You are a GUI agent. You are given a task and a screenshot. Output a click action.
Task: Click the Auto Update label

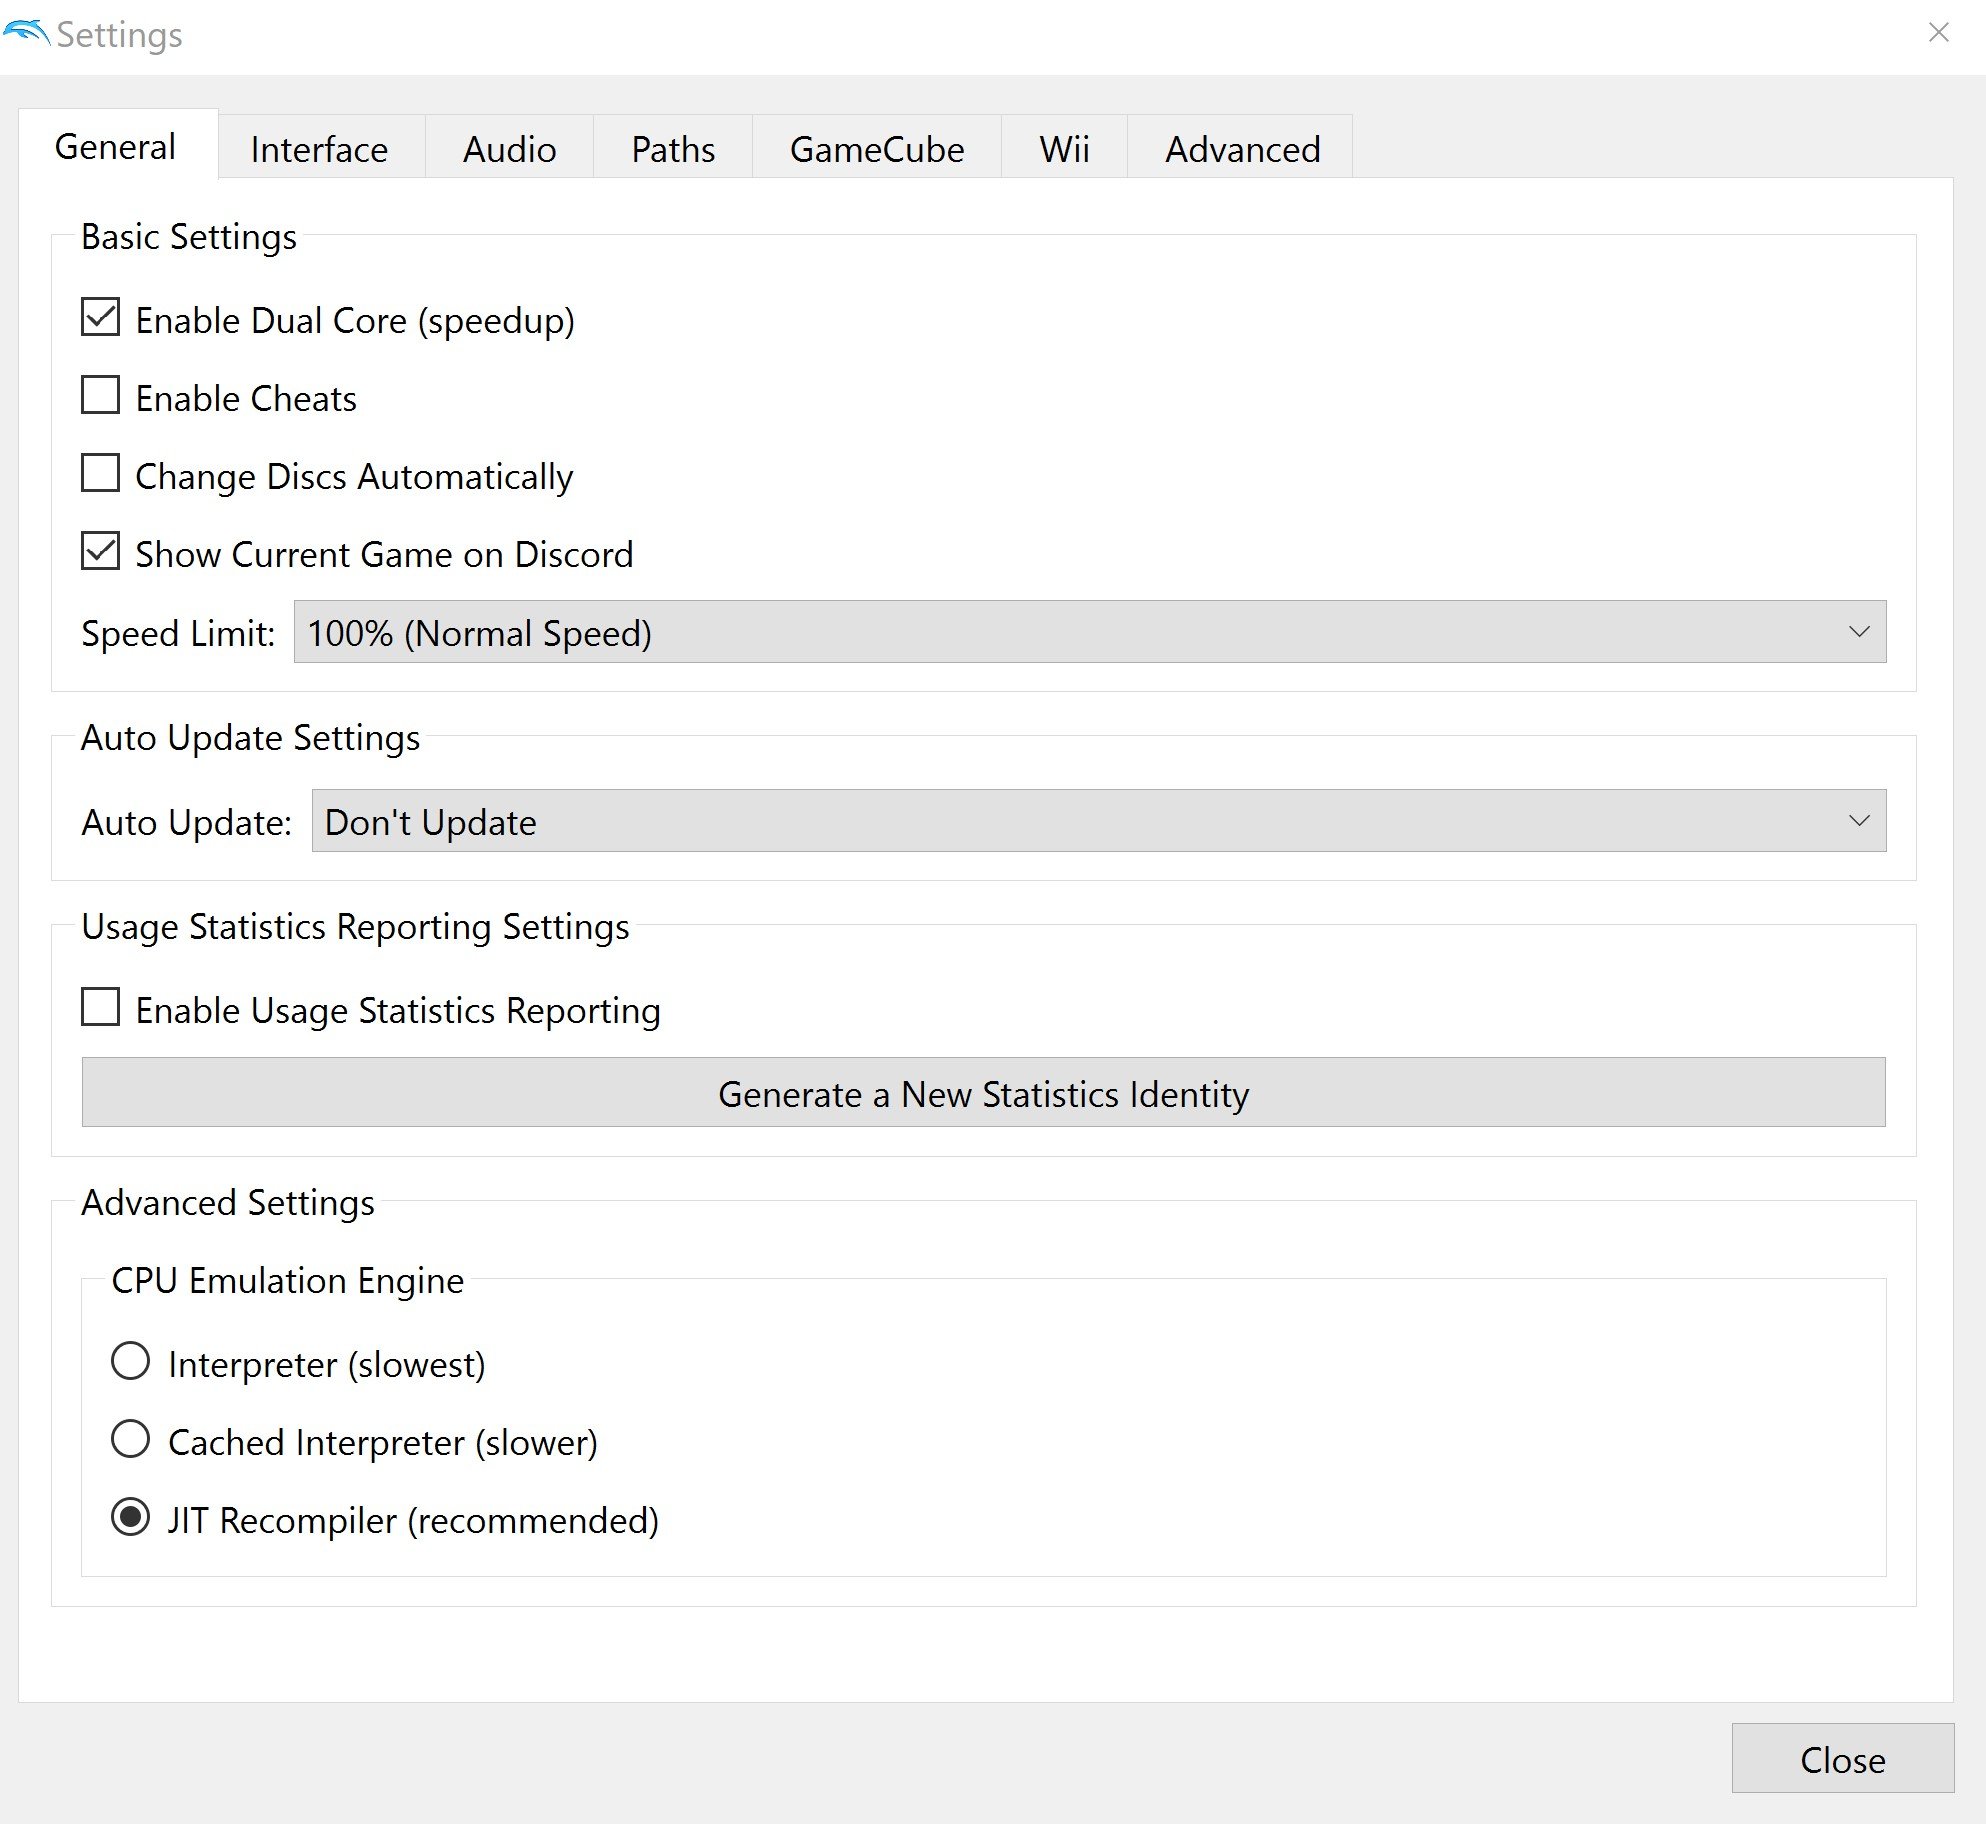click(187, 823)
